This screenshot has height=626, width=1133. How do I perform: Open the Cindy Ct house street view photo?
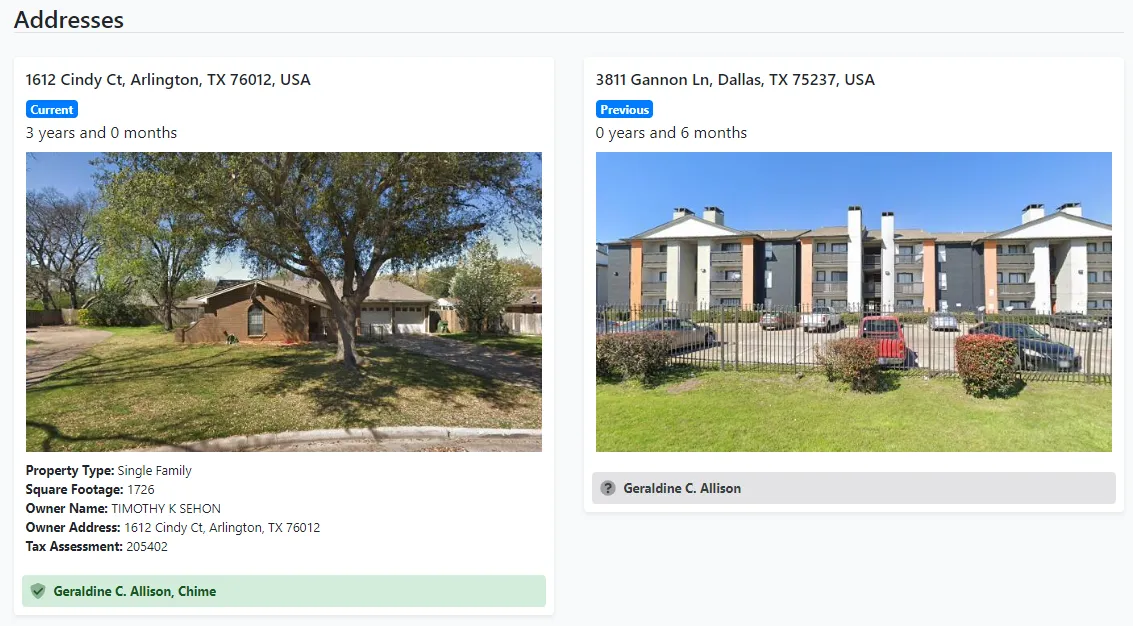[284, 301]
